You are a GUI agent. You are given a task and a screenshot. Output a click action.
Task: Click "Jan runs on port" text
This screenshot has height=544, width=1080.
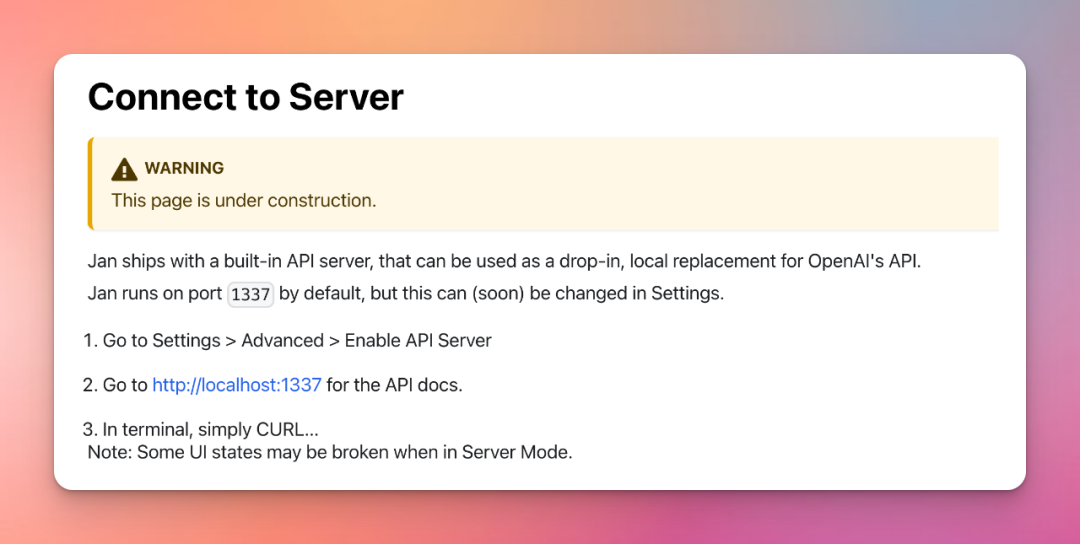[155, 294]
